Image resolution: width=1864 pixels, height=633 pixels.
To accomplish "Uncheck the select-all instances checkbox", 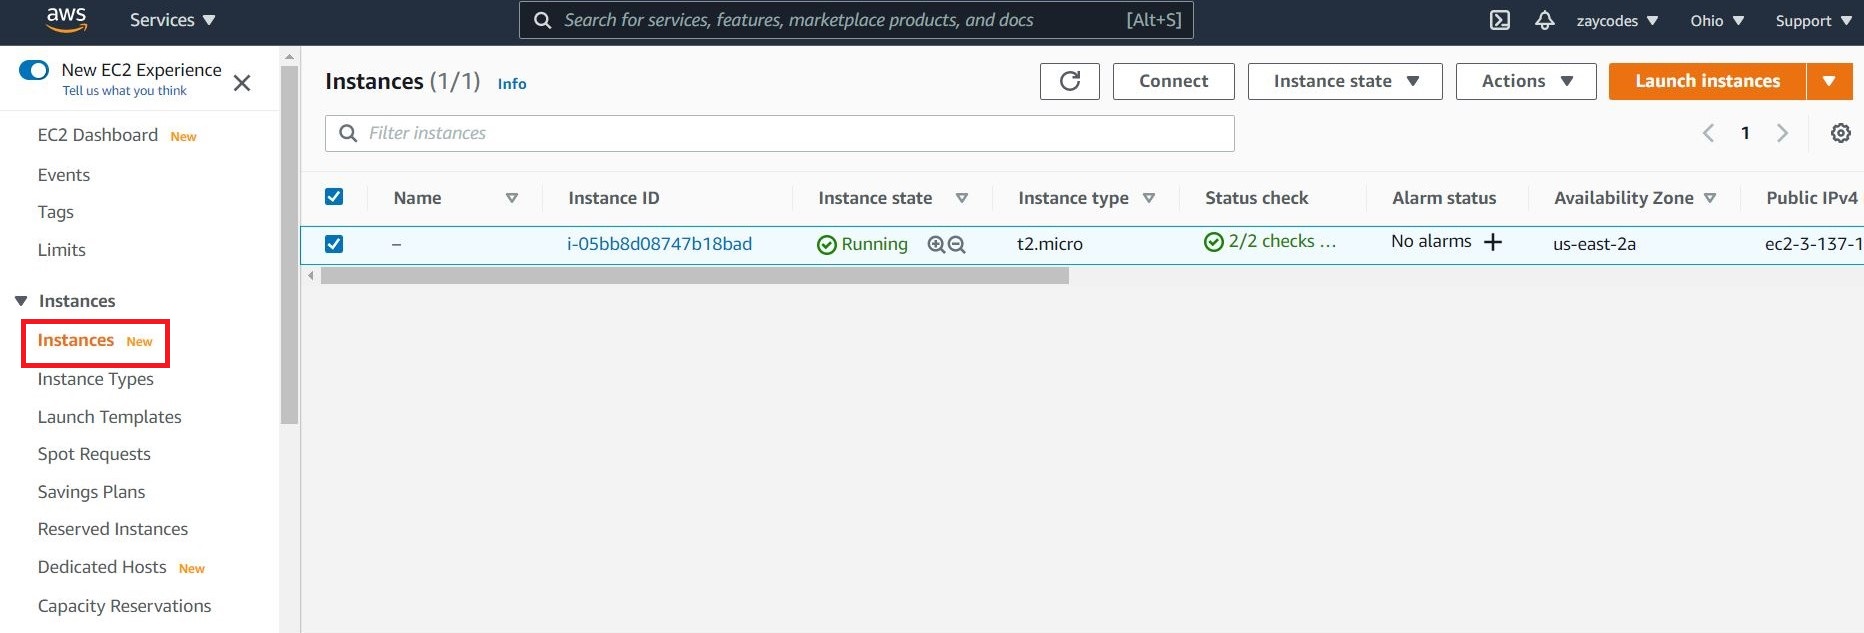I will [x=334, y=197].
